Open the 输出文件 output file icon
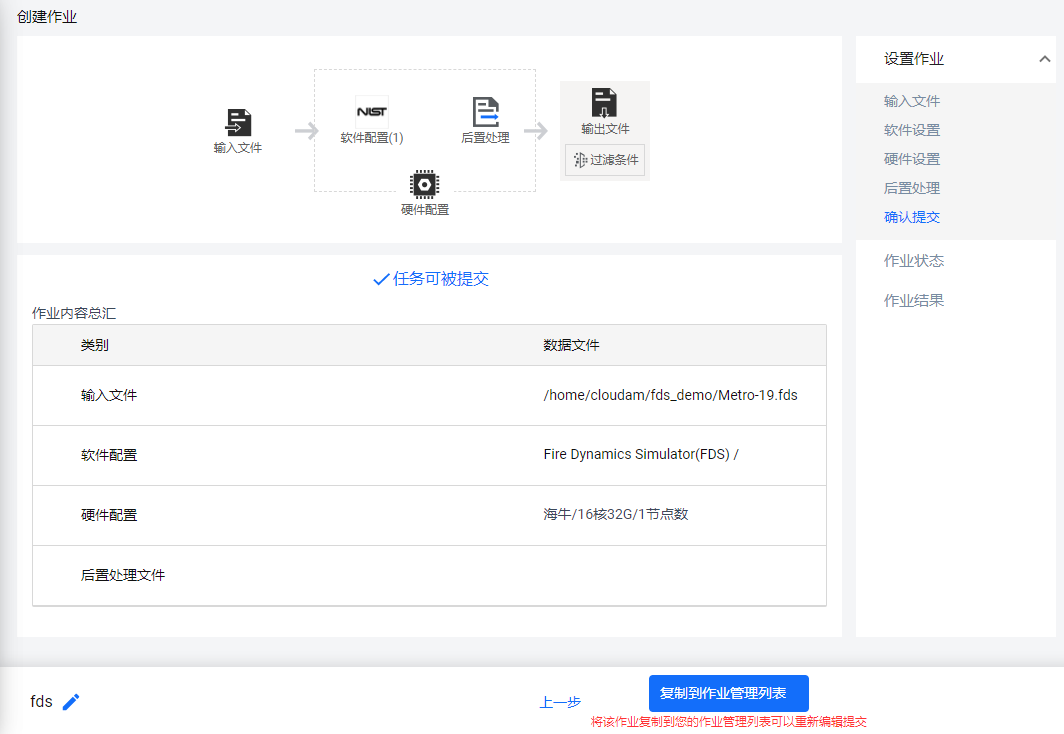The image size is (1064, 734). [x=604, y=103]
